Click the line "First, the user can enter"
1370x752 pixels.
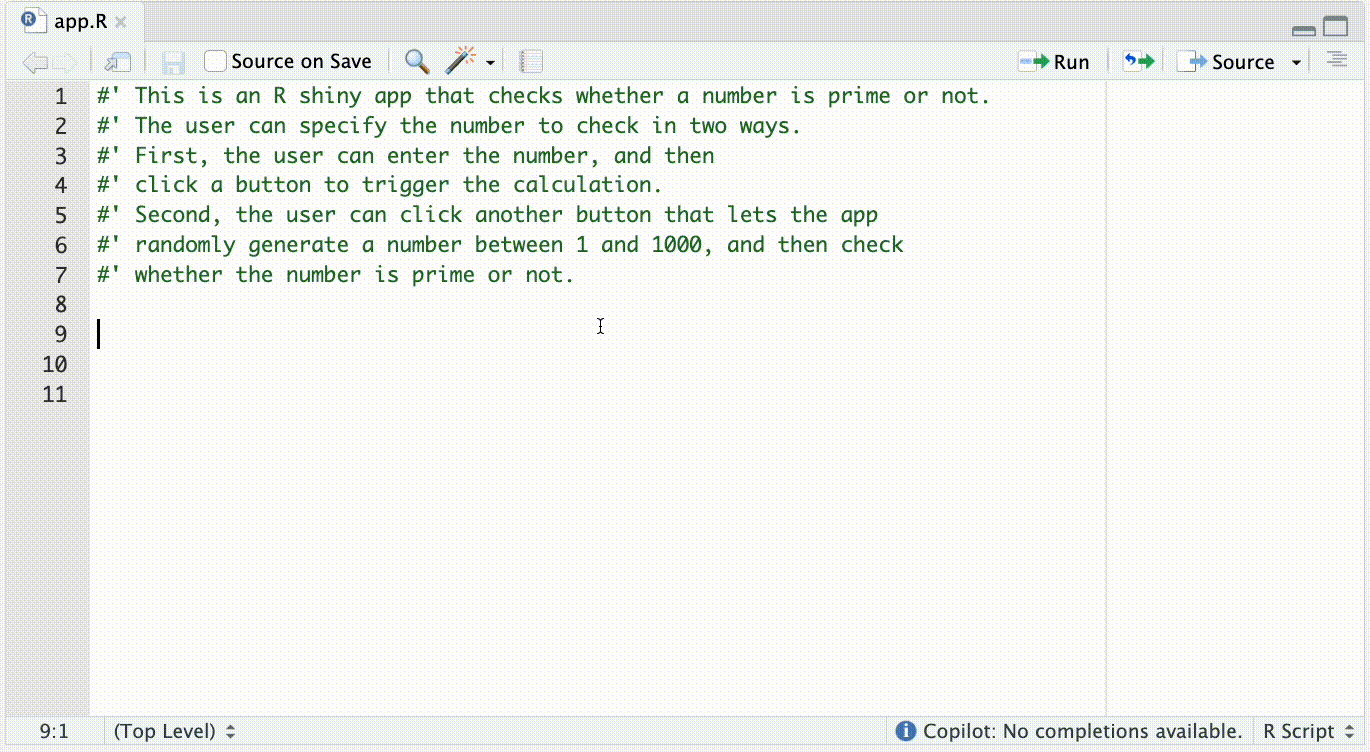[x=406, y=156]
